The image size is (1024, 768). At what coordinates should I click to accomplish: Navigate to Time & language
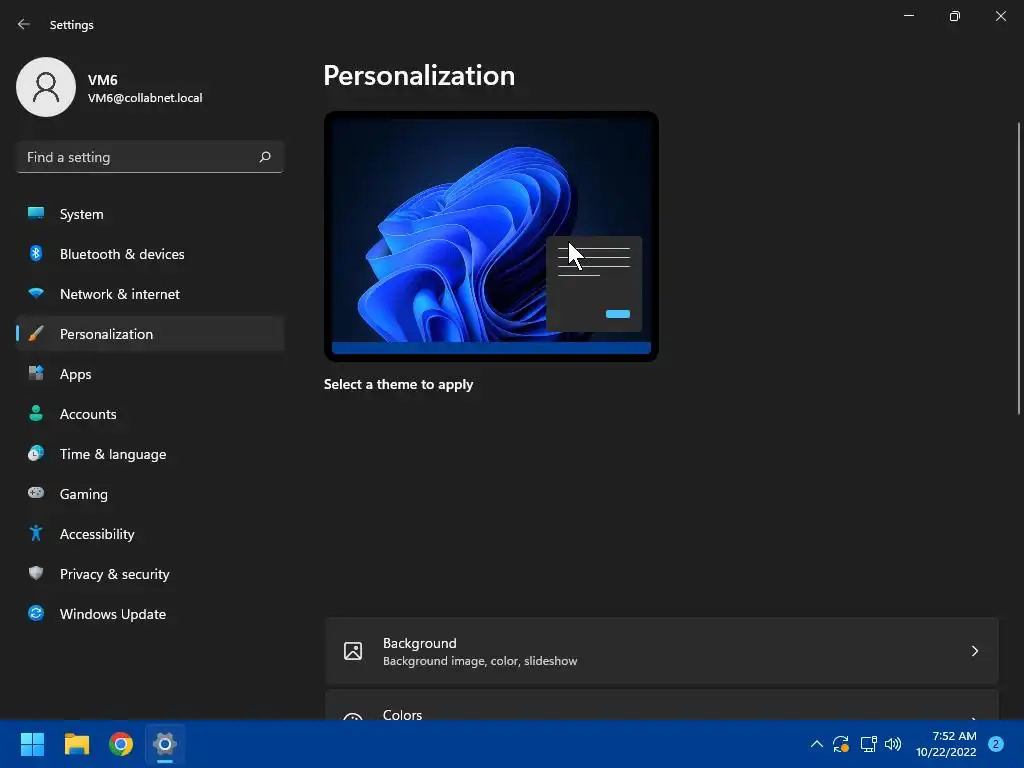point(150,454)
